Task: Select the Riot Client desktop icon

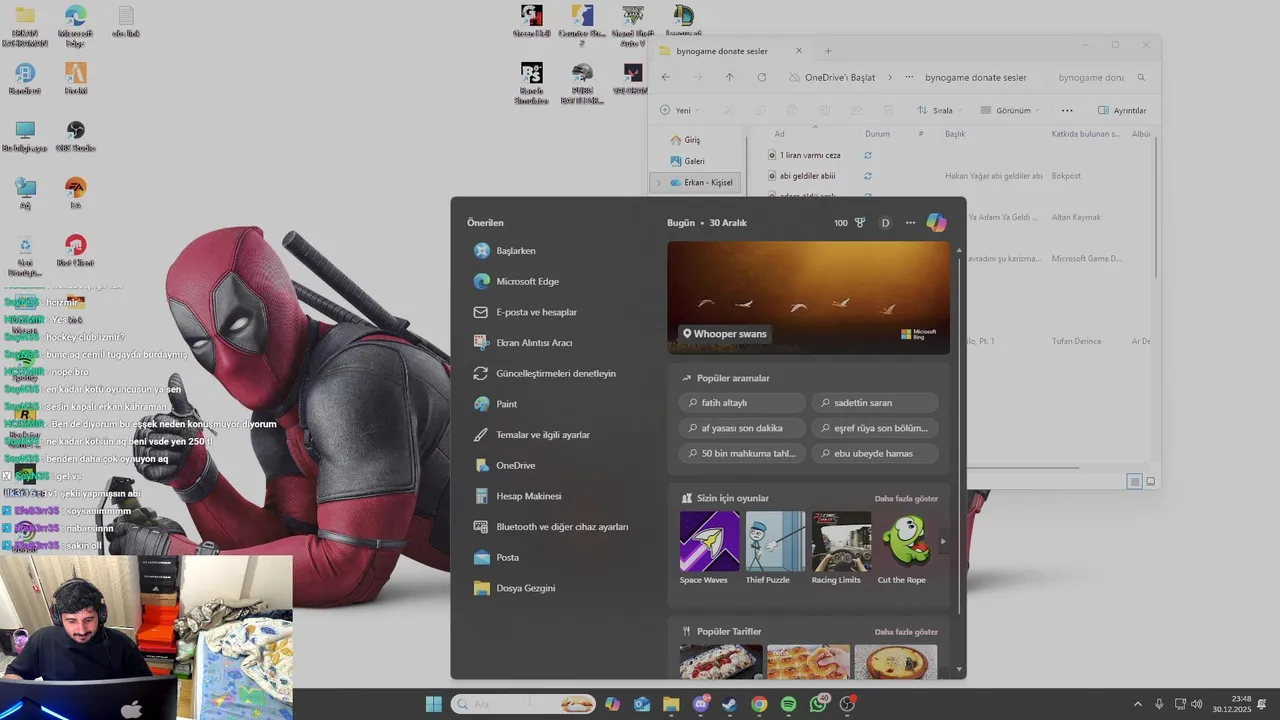Action: [76, 251]
